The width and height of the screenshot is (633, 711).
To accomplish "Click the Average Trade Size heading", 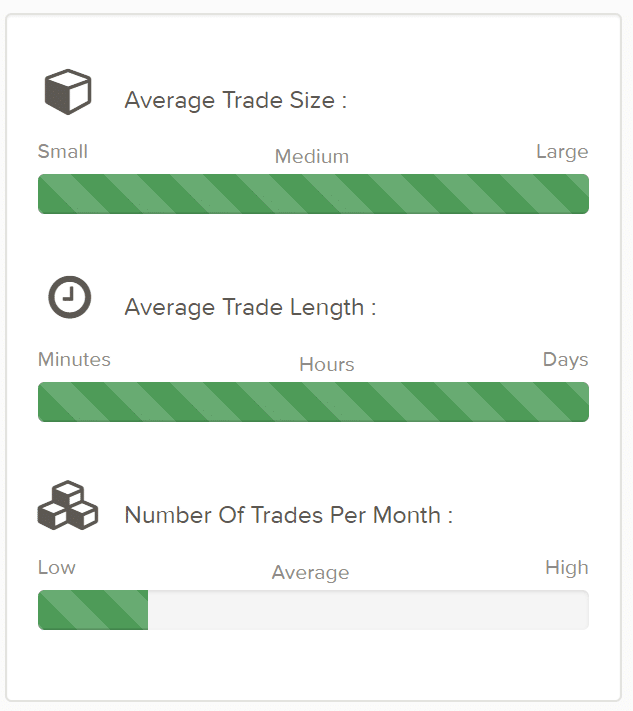I will point(235,100).
